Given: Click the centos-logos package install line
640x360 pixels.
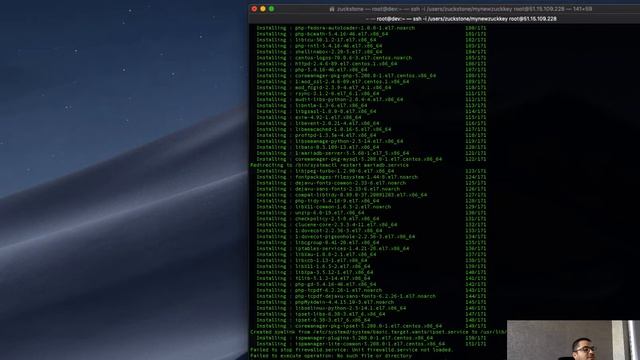Looking at the screenshot, I should pos(371,58).
